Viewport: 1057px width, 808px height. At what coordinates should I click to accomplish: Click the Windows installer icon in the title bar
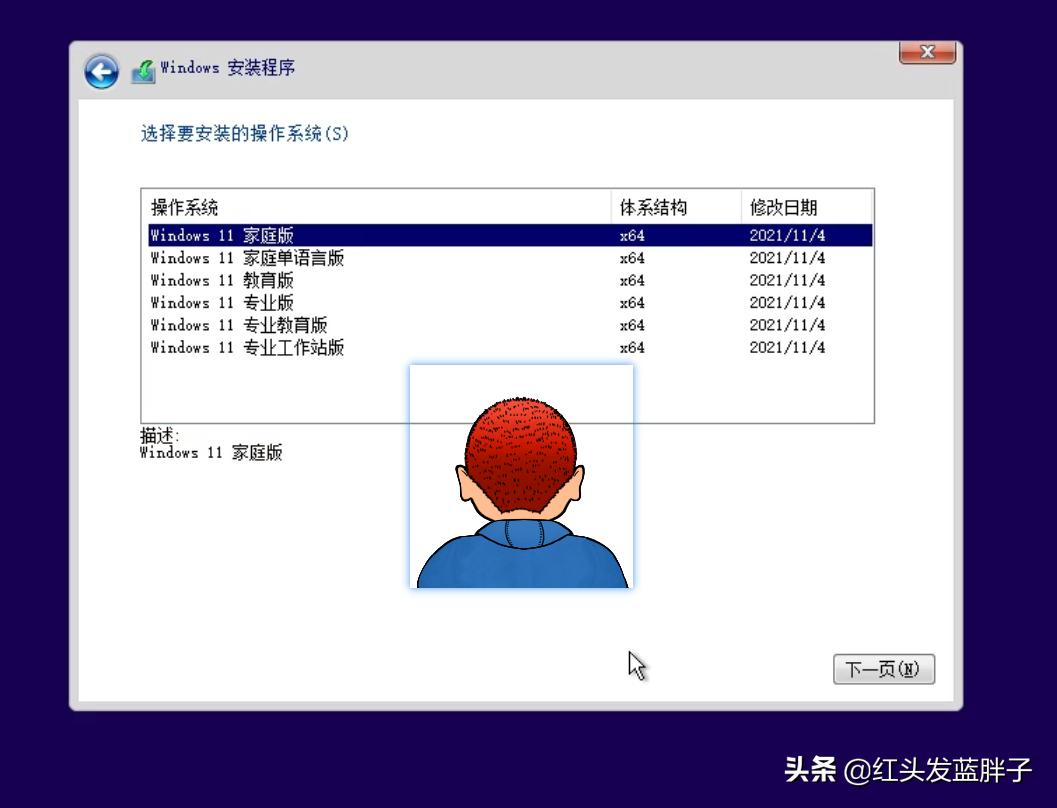[143, 68]
